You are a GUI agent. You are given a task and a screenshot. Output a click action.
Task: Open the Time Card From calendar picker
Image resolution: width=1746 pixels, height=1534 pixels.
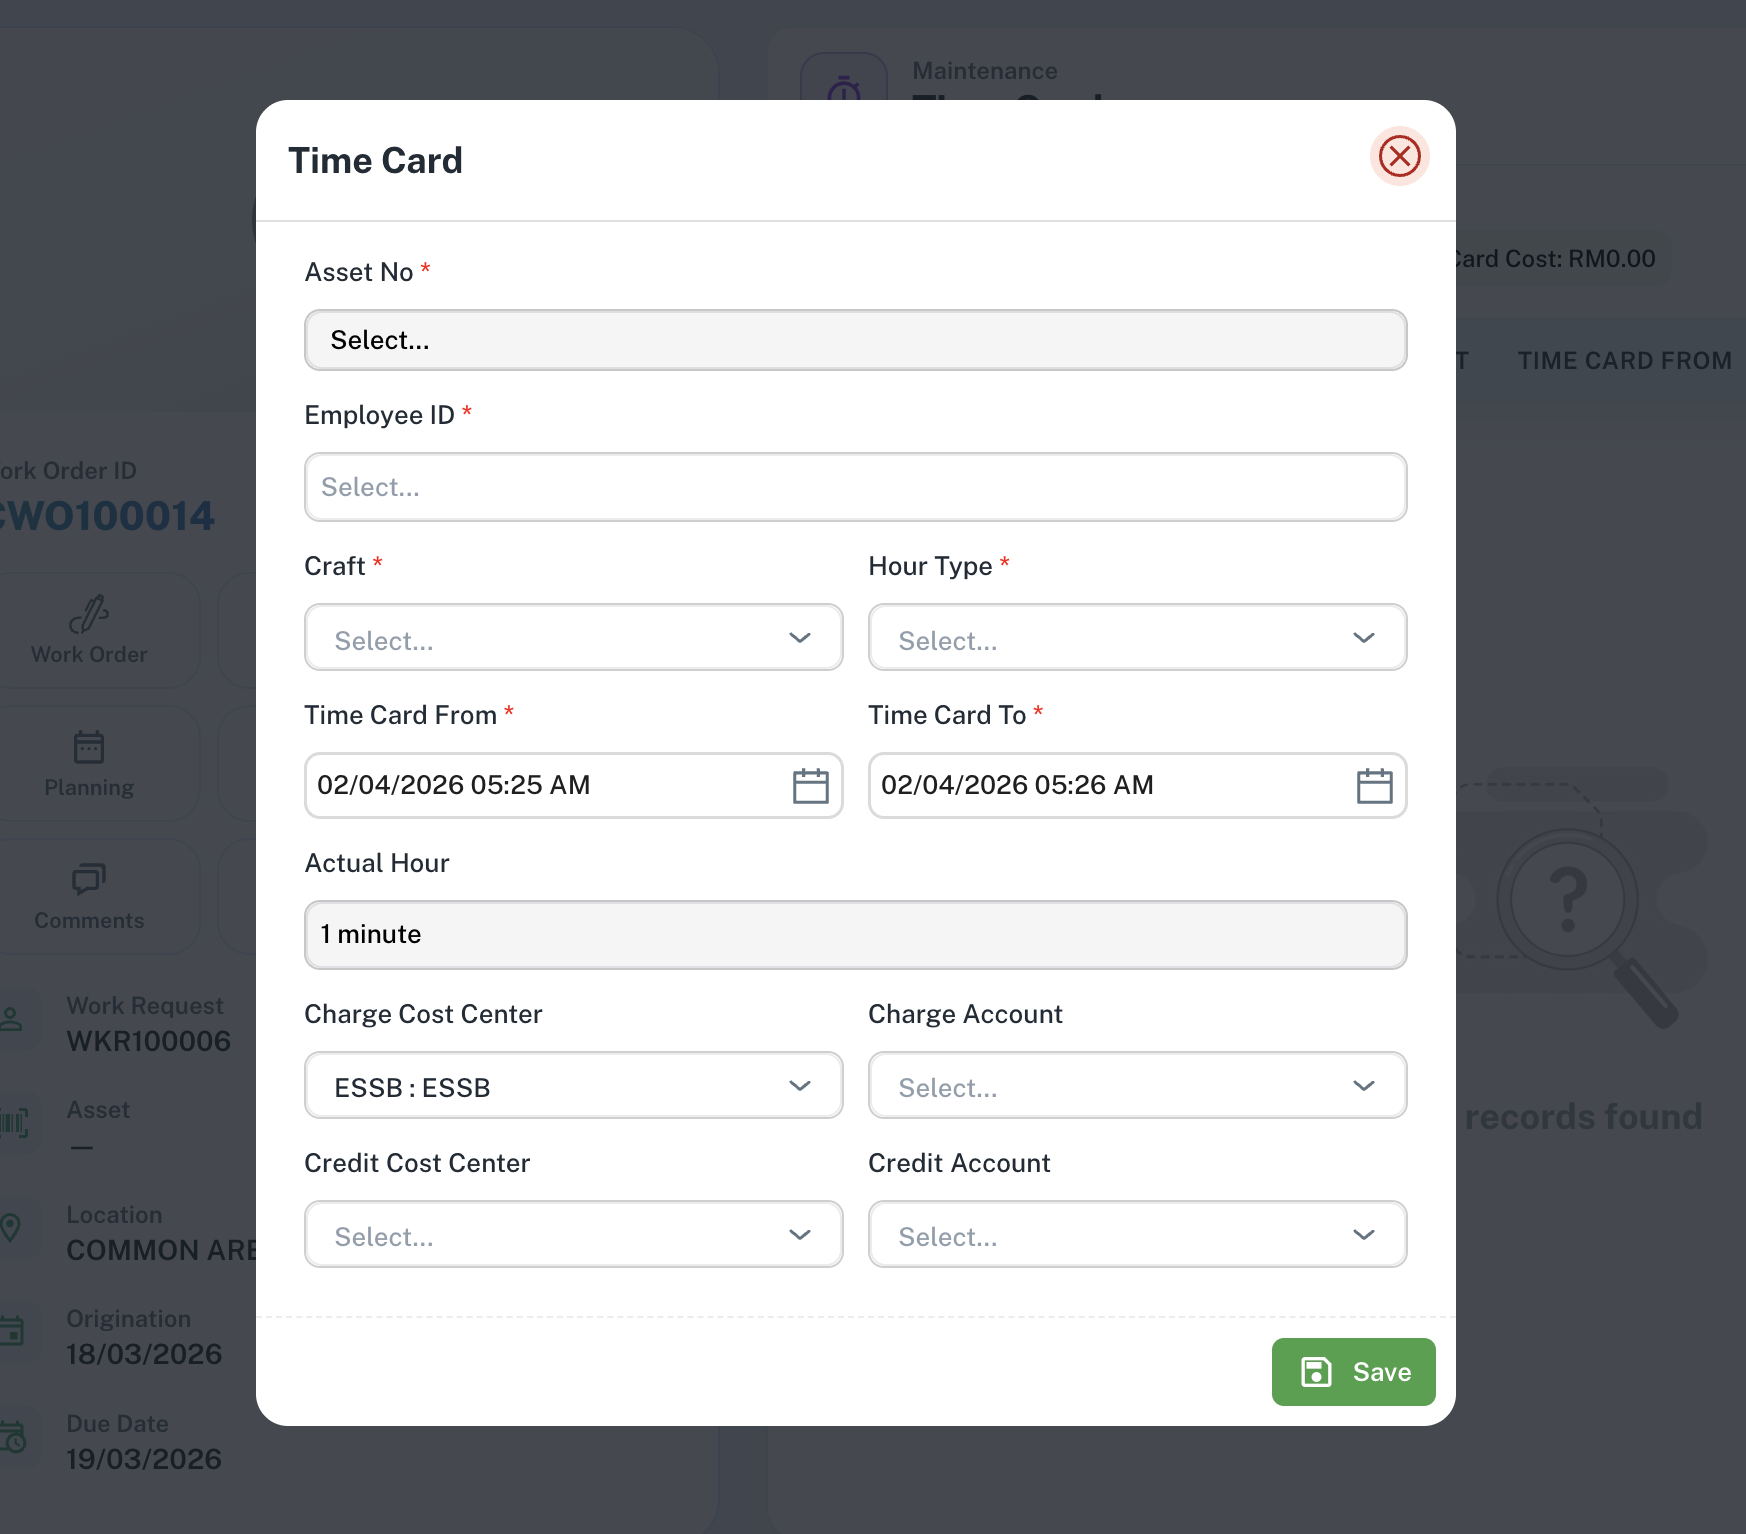[x=810, y=786]
